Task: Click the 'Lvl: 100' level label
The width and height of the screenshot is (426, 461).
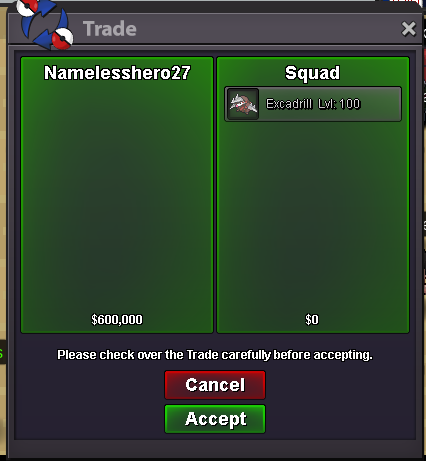Action: (339, 104)
